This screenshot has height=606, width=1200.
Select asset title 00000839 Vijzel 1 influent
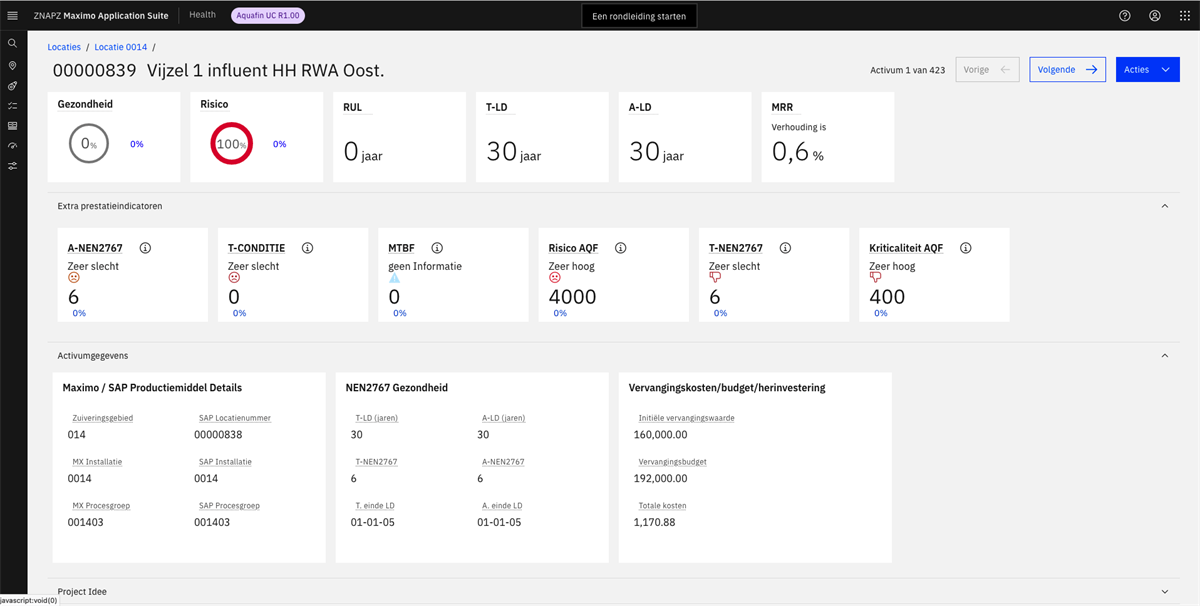(218, 71)
